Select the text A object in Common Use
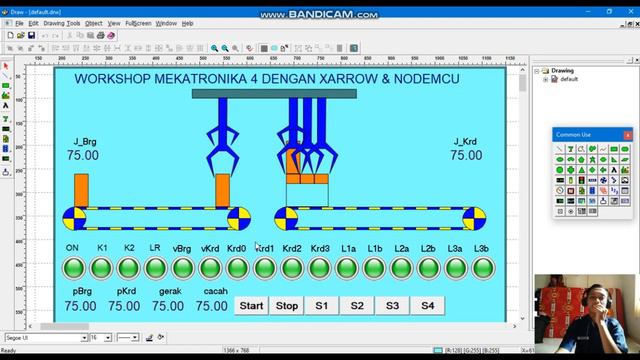 pyautogui.click(x=614, y=170)
